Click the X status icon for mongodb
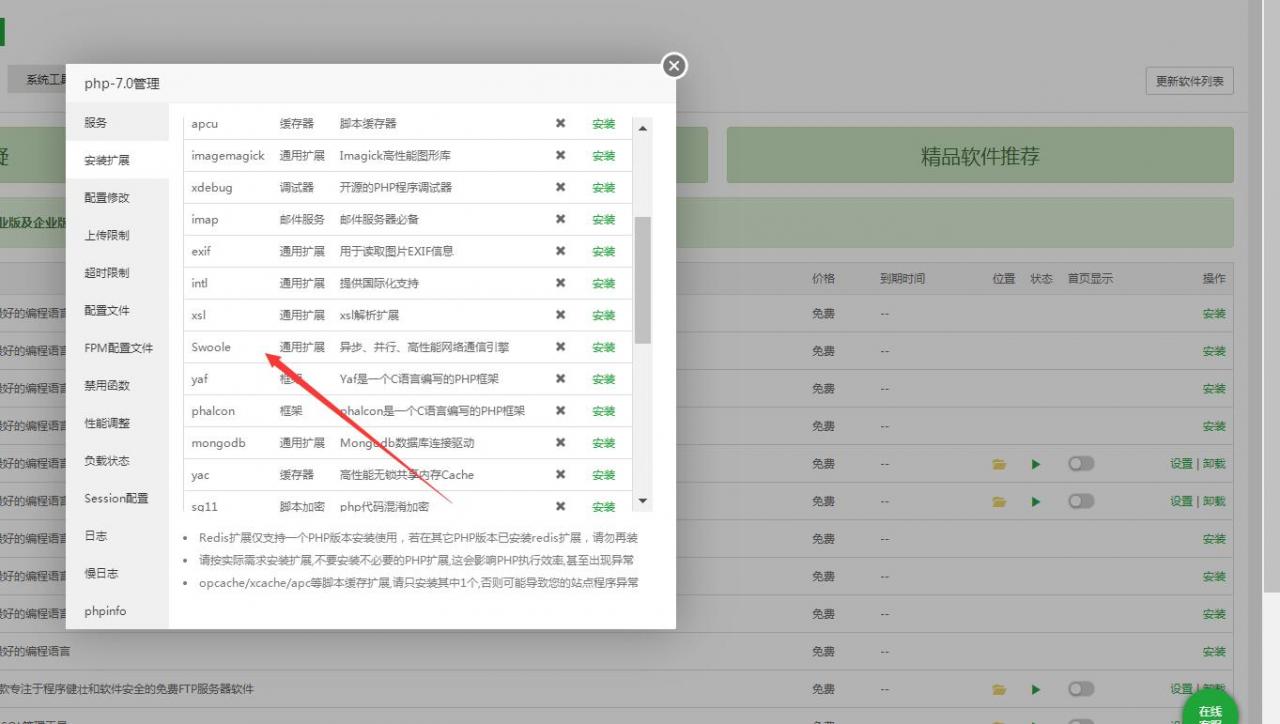Viewport: 1280px width, 724px height. tap(560, 443)
